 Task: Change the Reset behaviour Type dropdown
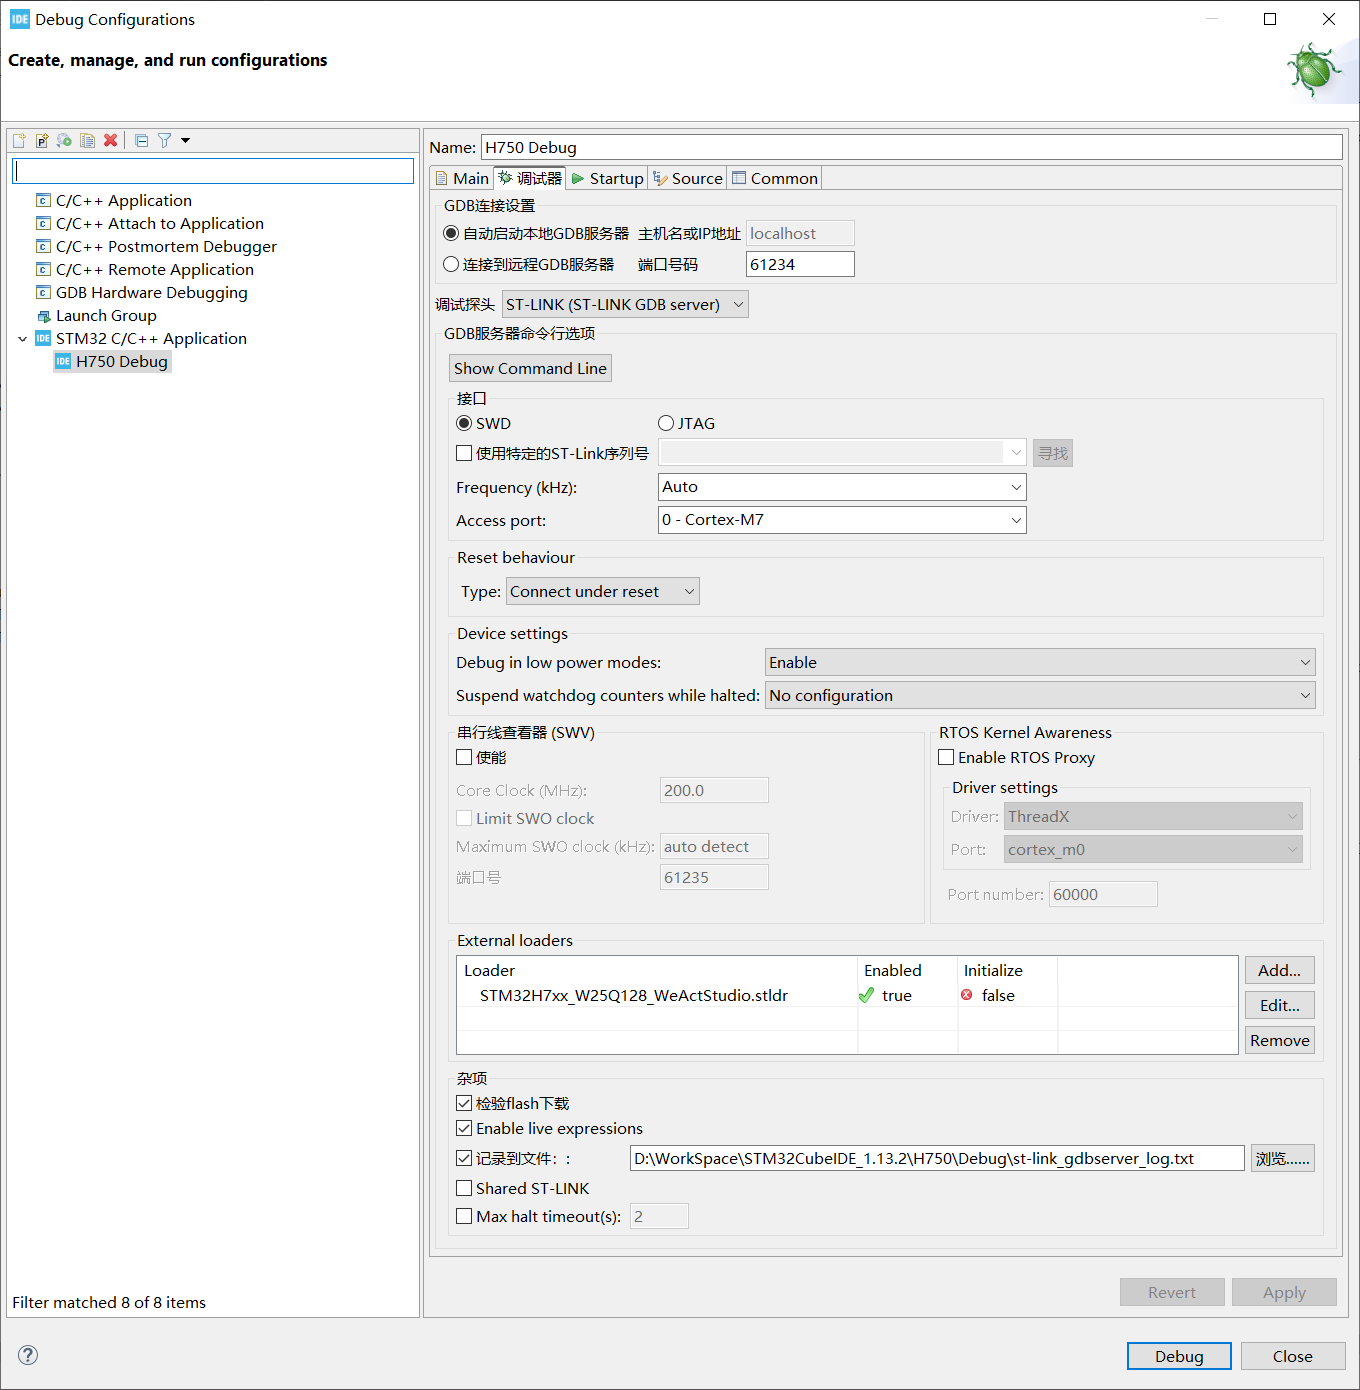point(602,591)
